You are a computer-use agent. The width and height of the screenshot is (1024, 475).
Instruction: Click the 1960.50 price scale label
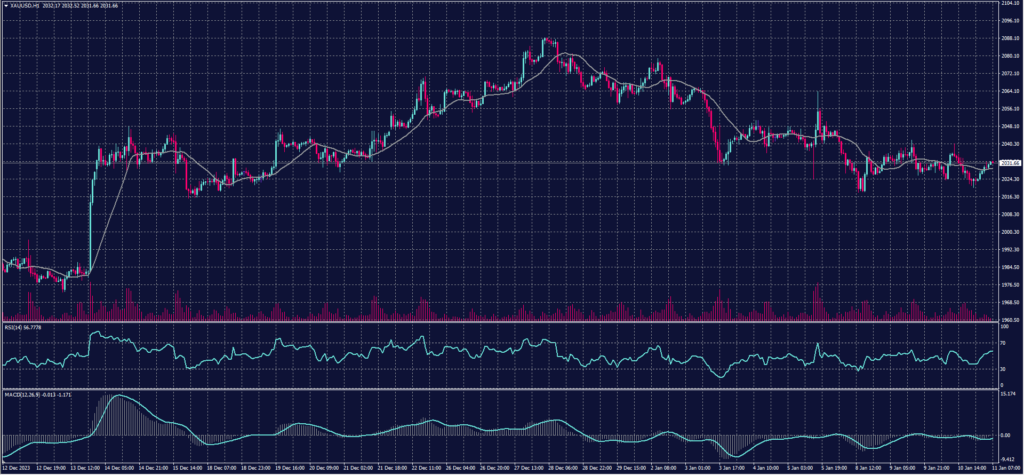(1009, 319)
